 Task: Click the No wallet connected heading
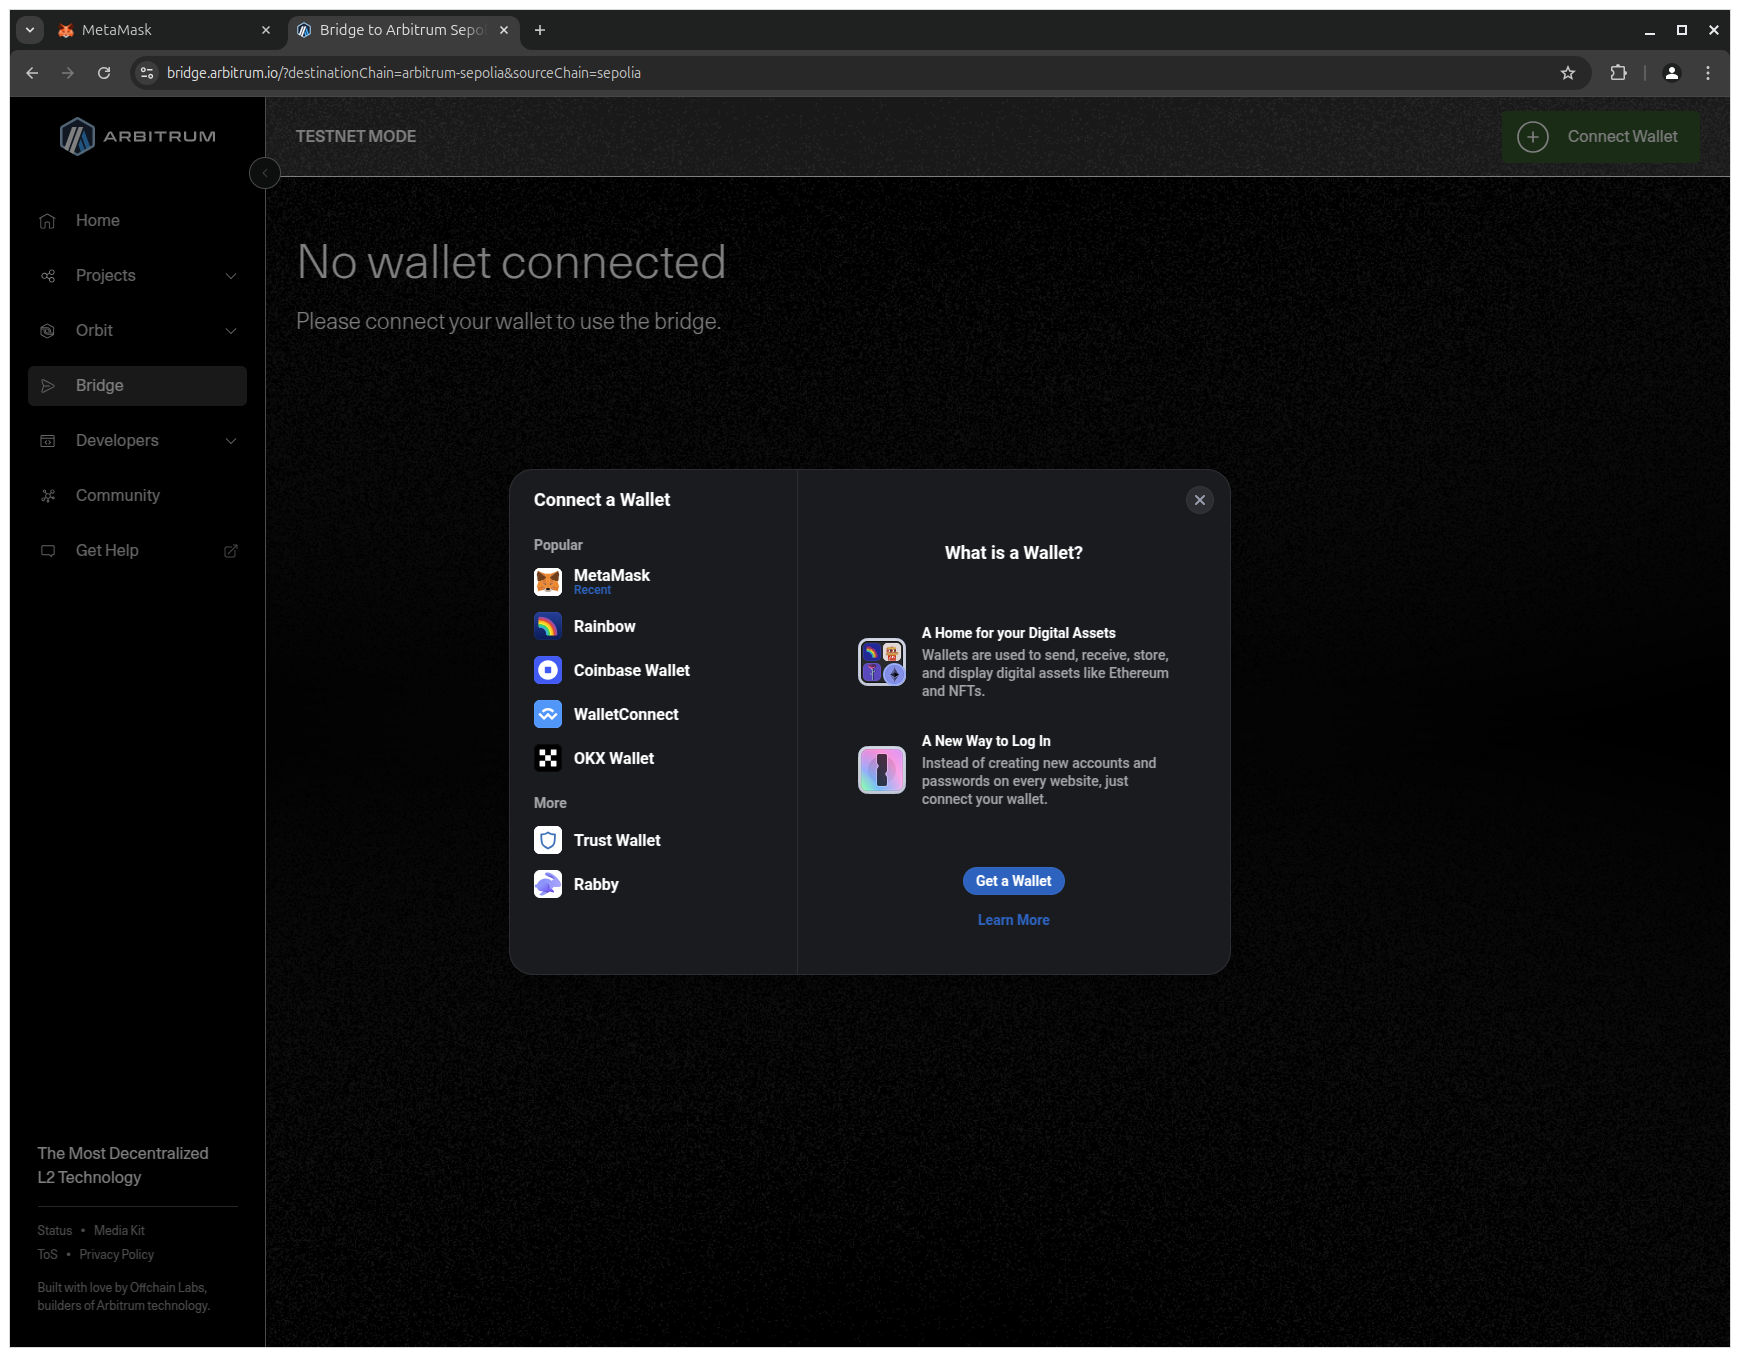[x=511, y=262]
